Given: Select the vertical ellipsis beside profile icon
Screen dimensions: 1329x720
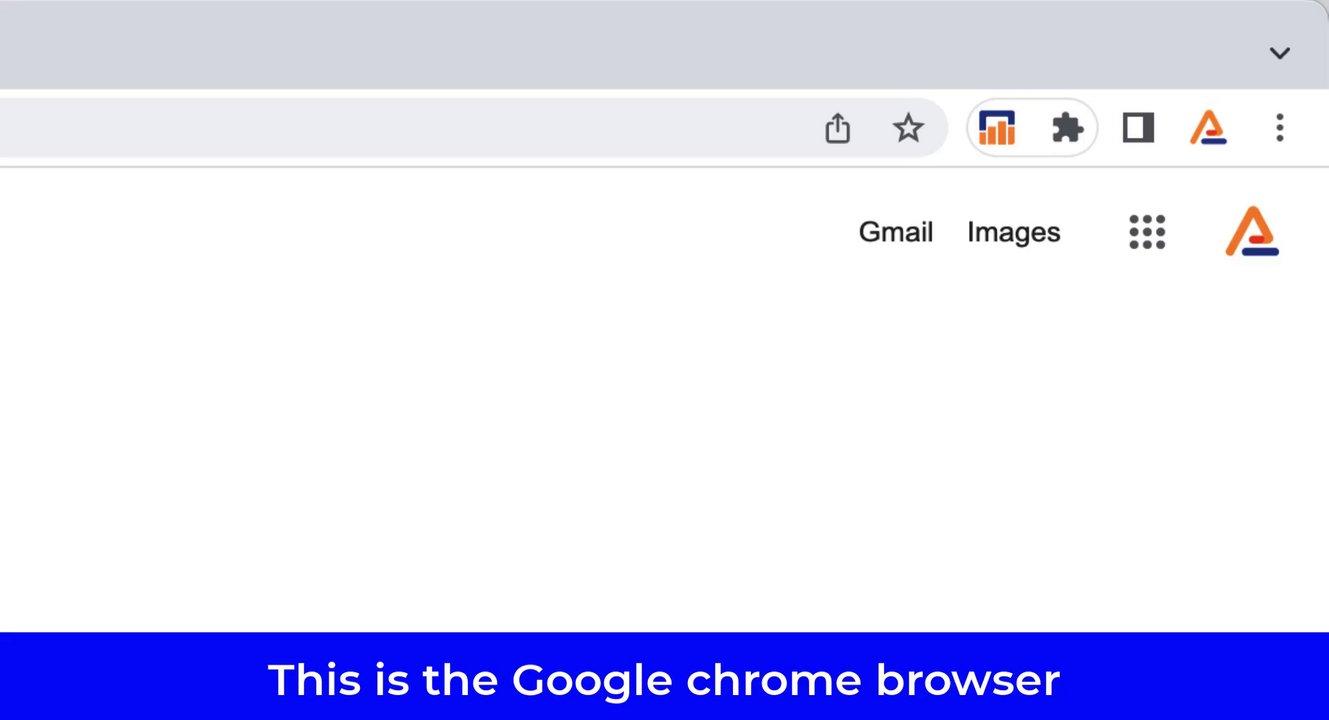Looking at the screenshot, I should click(x=1279, y=128).
